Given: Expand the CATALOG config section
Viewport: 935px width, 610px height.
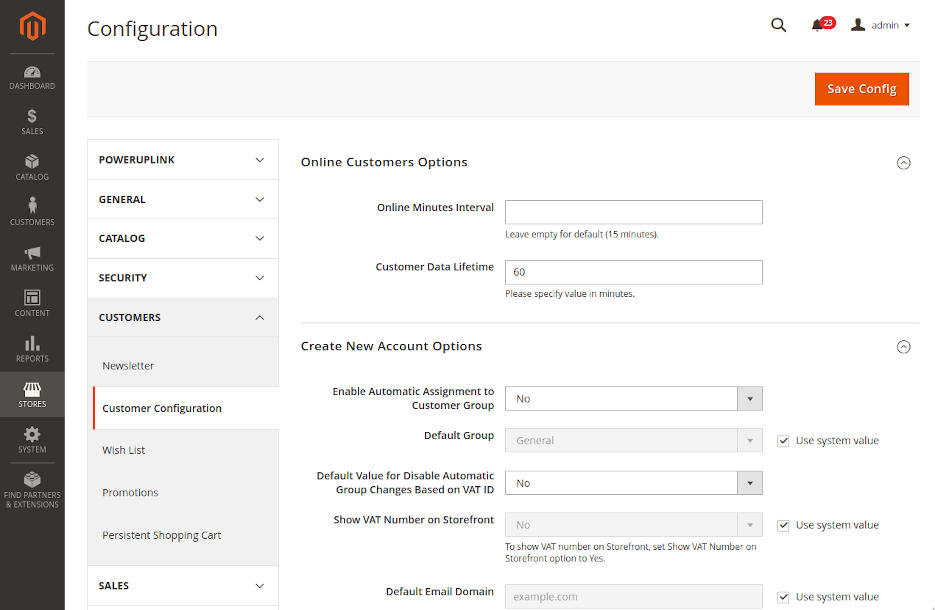Looking at the screenshot, I should (182, 239).
